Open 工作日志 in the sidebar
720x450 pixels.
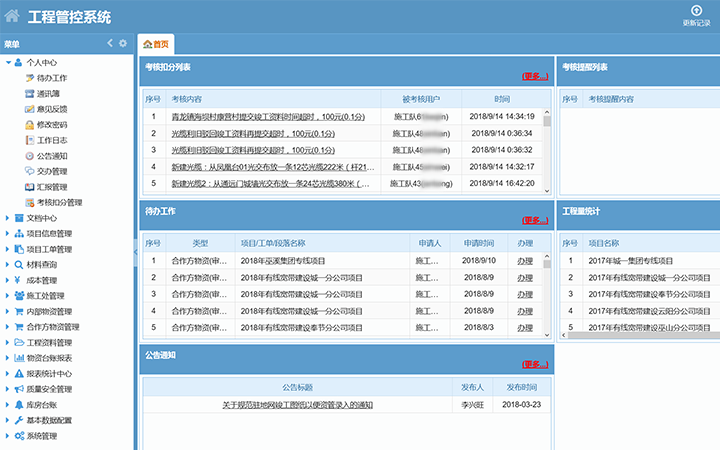point(51,140)
